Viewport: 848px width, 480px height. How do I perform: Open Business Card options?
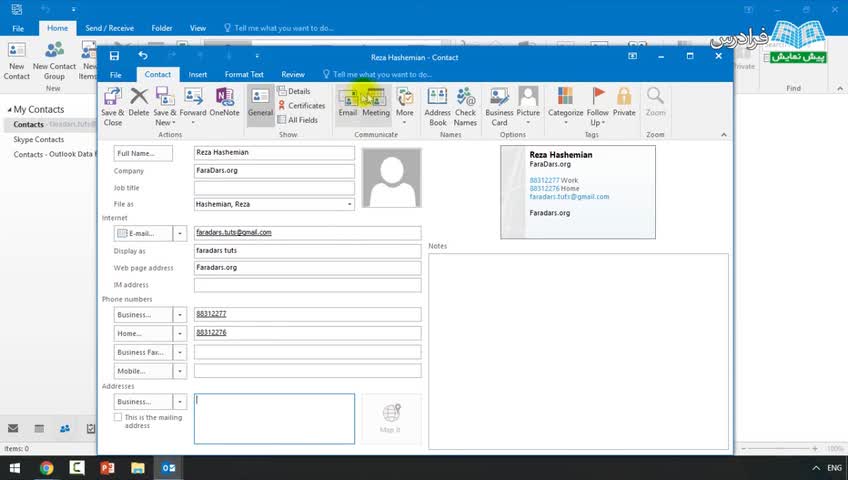tap(499, 107)
